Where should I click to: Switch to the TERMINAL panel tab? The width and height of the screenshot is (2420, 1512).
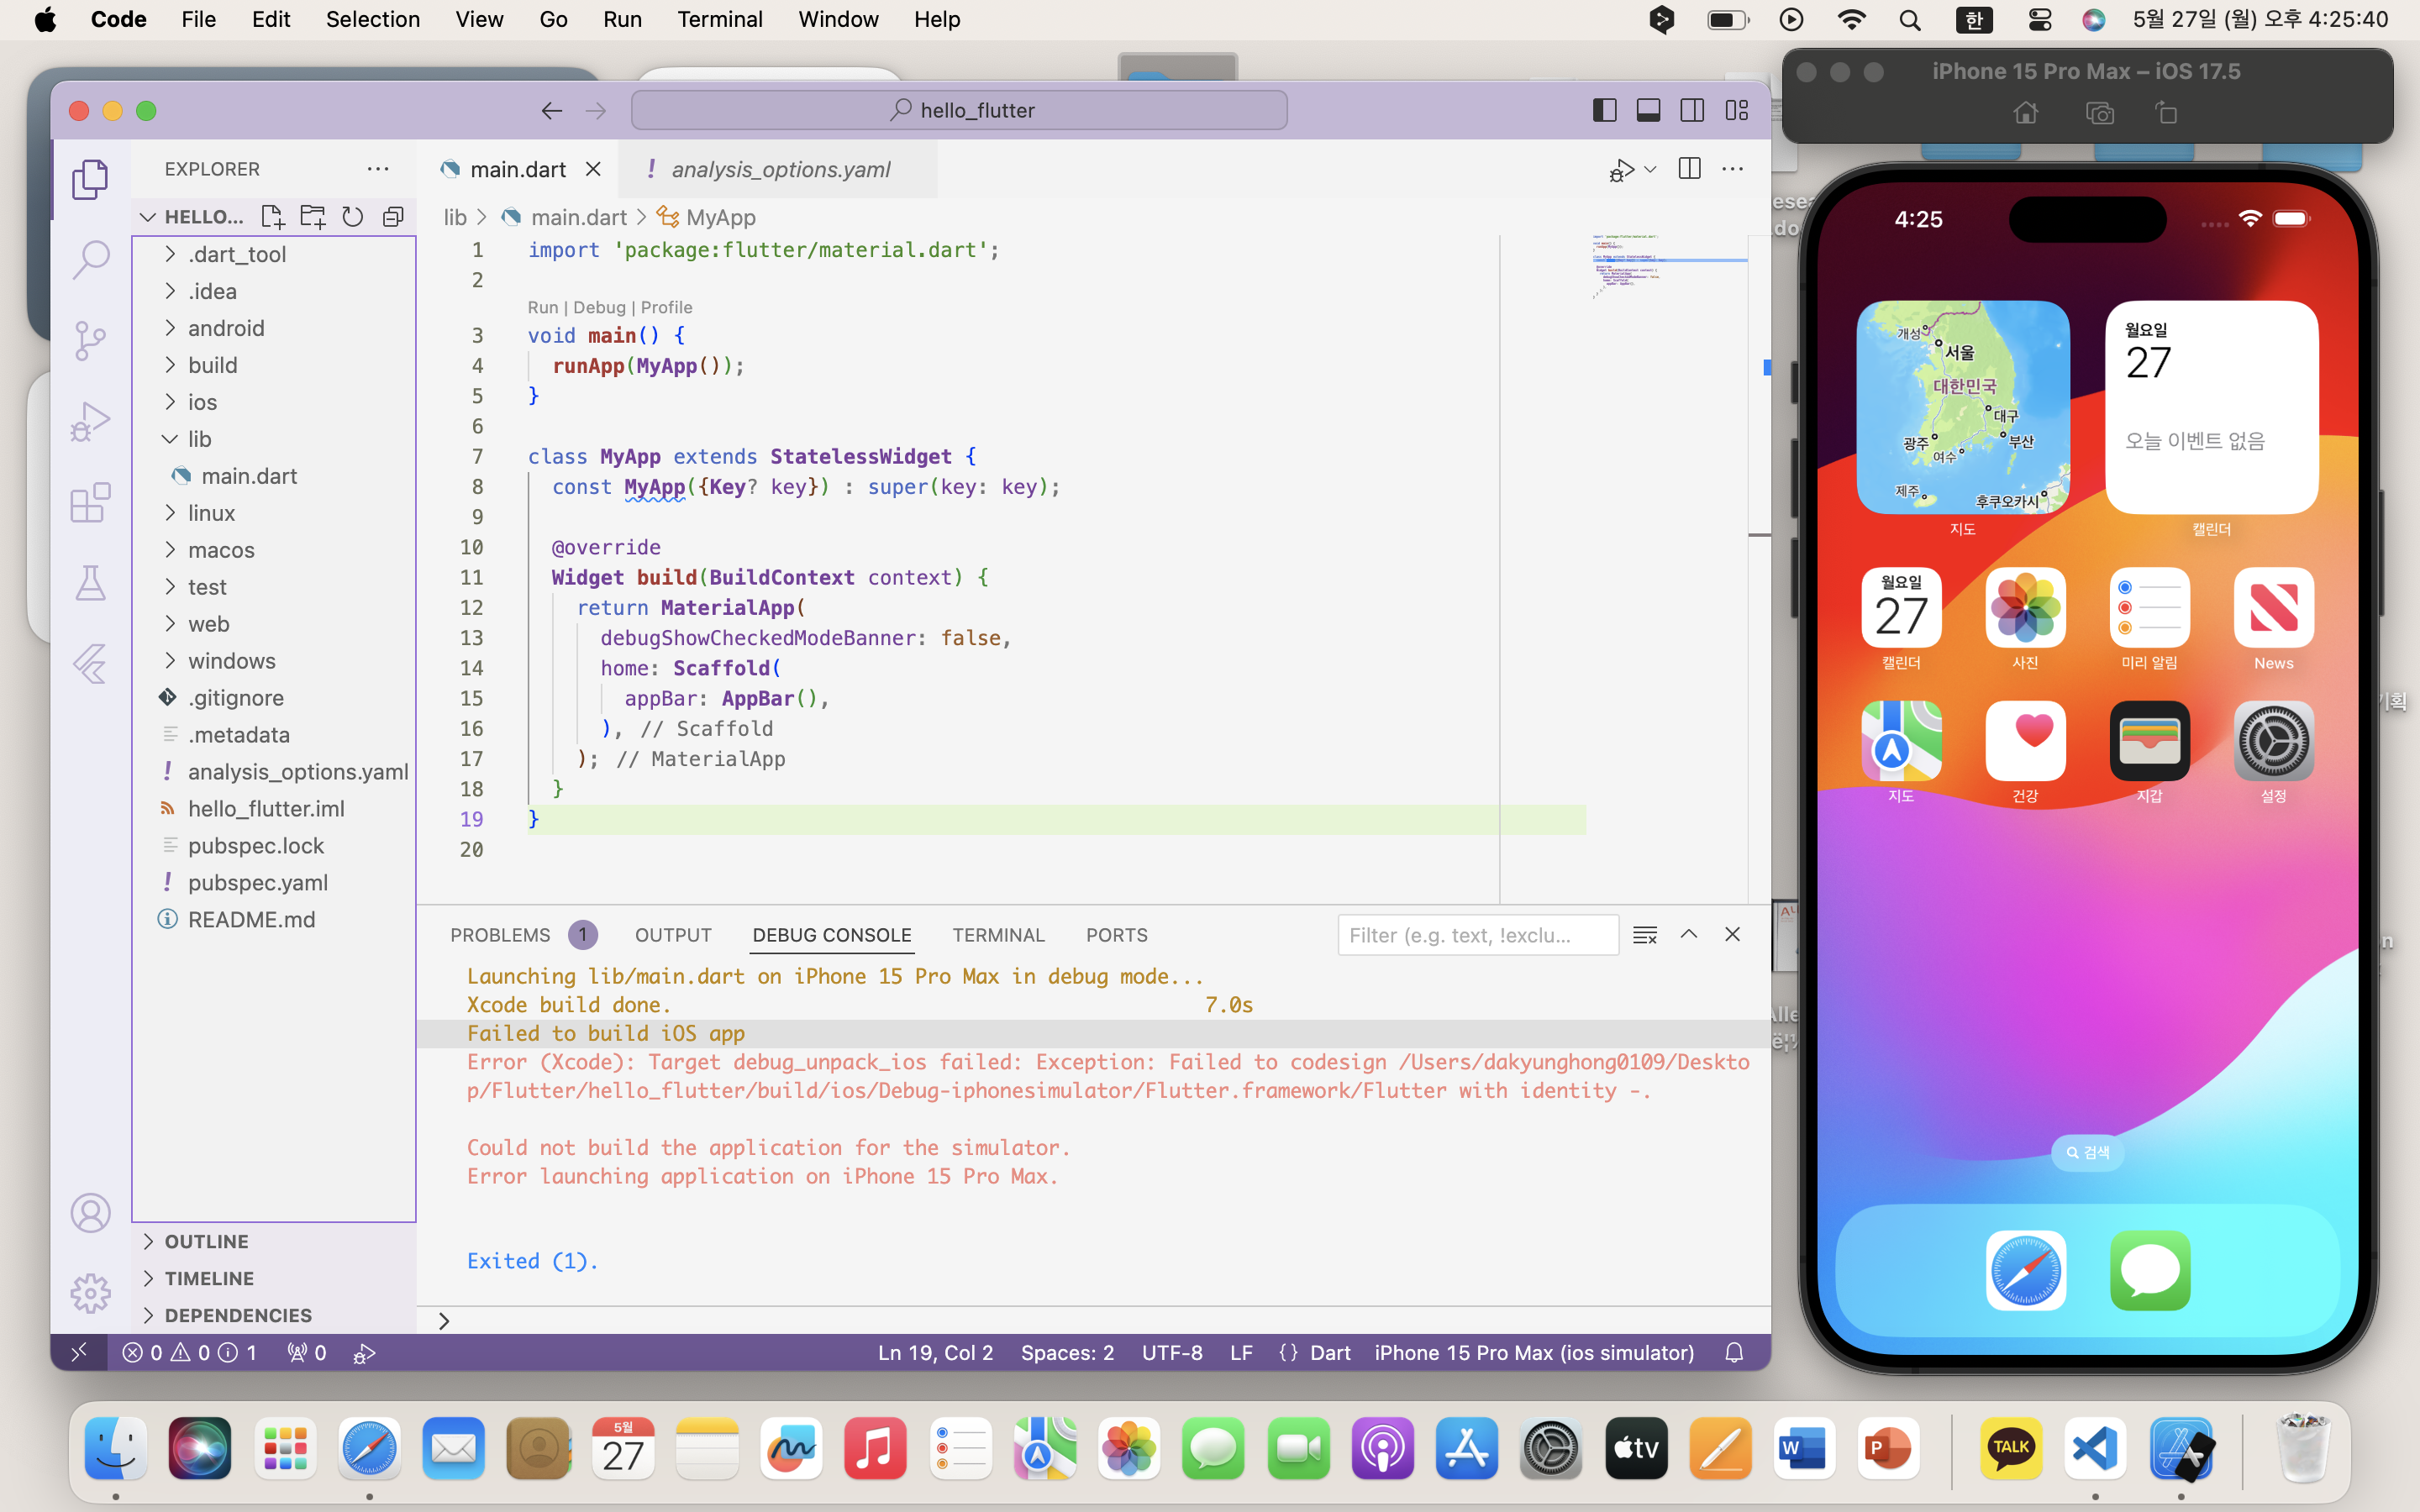998,935
